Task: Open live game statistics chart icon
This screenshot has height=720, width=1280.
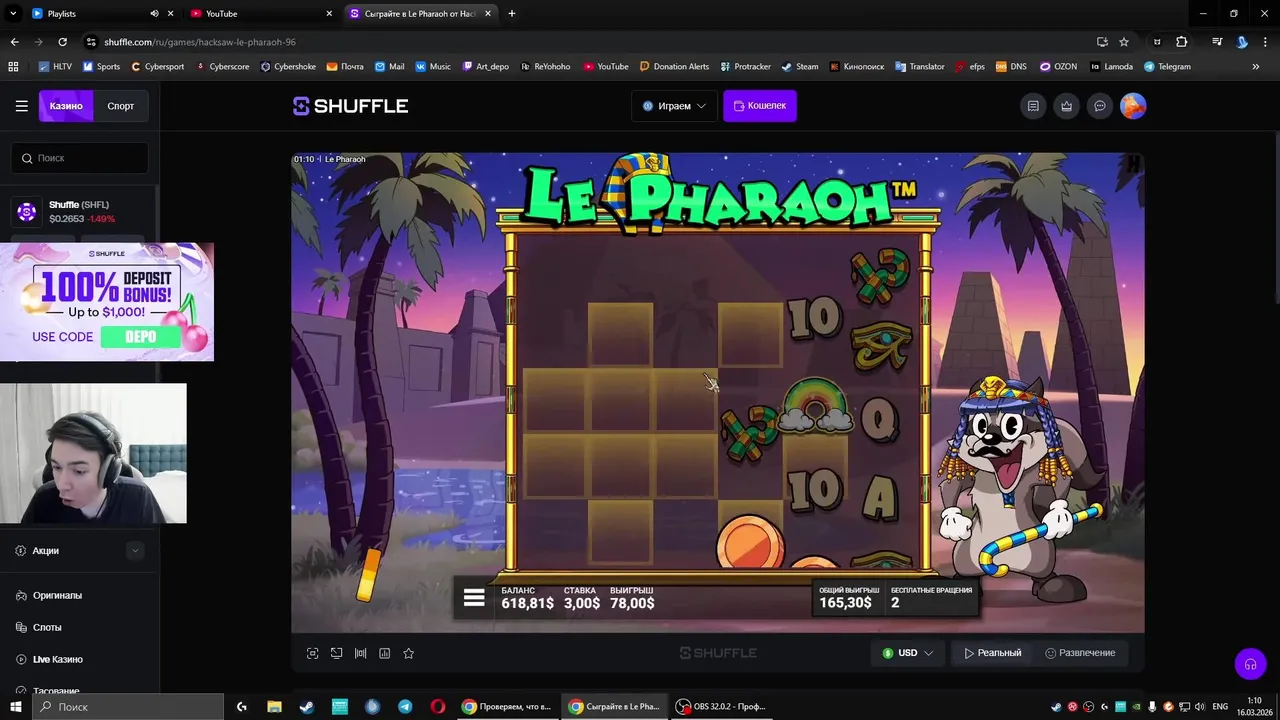Action: 384,653
